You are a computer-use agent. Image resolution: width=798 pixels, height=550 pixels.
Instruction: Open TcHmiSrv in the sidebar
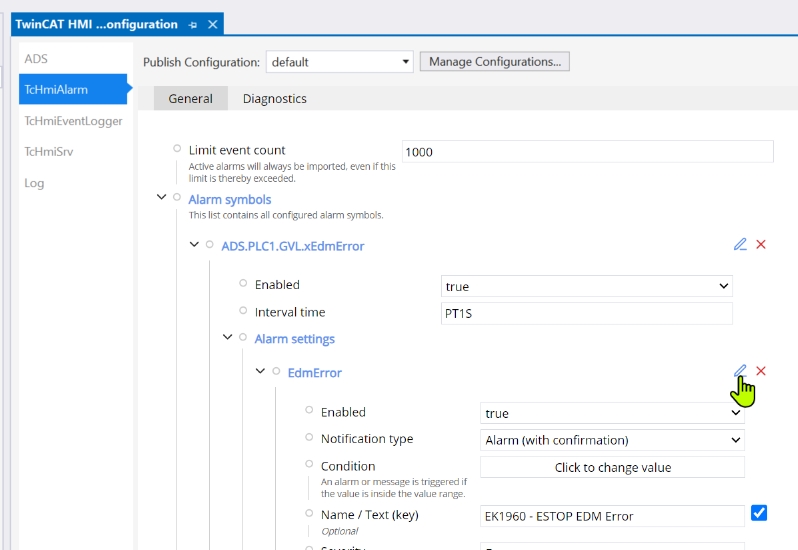49,152
